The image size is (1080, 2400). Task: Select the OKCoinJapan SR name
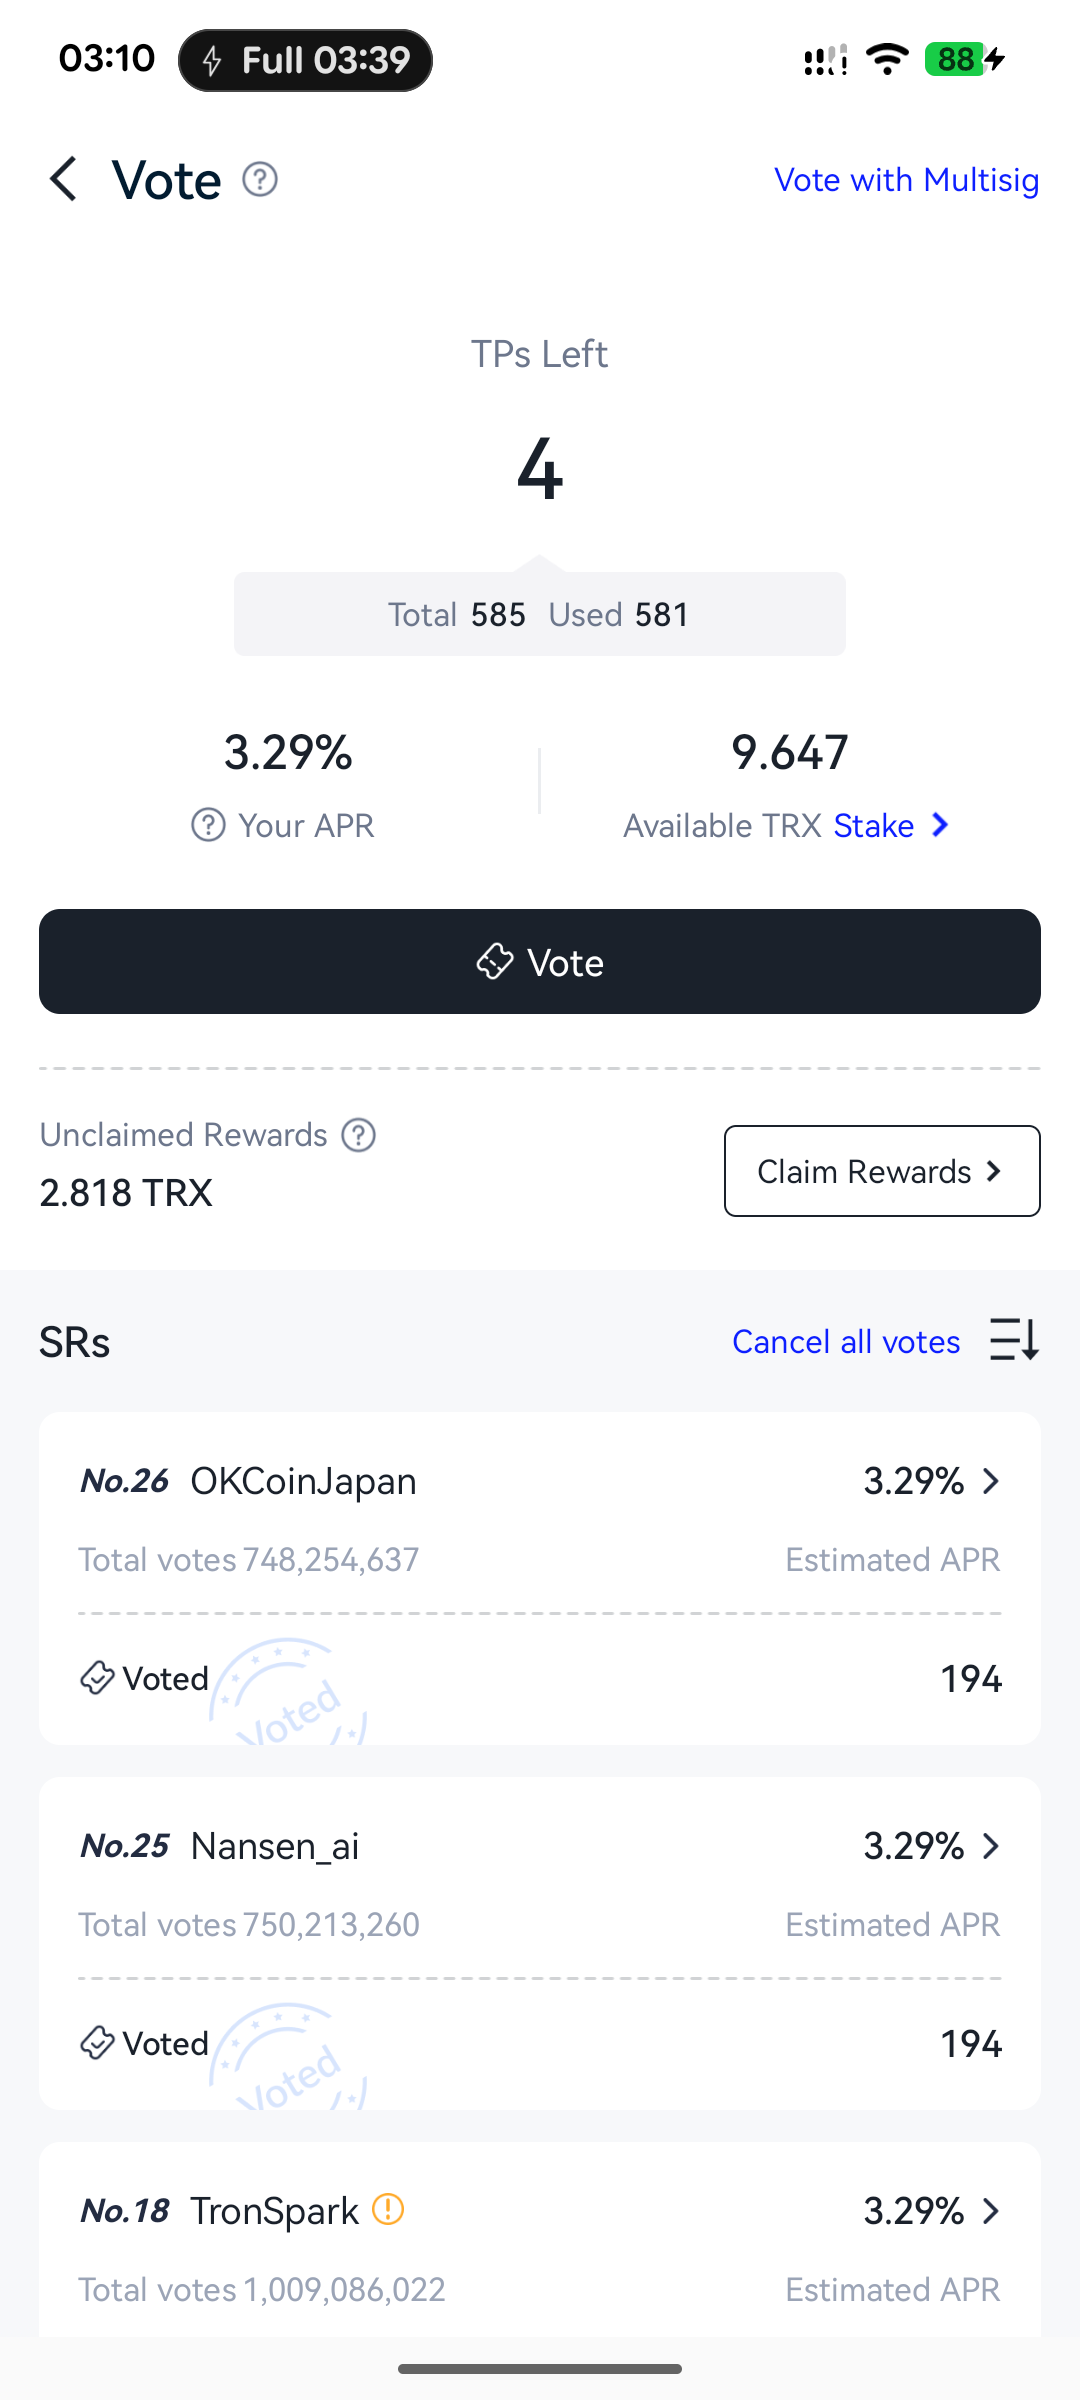coord(304,1481)
